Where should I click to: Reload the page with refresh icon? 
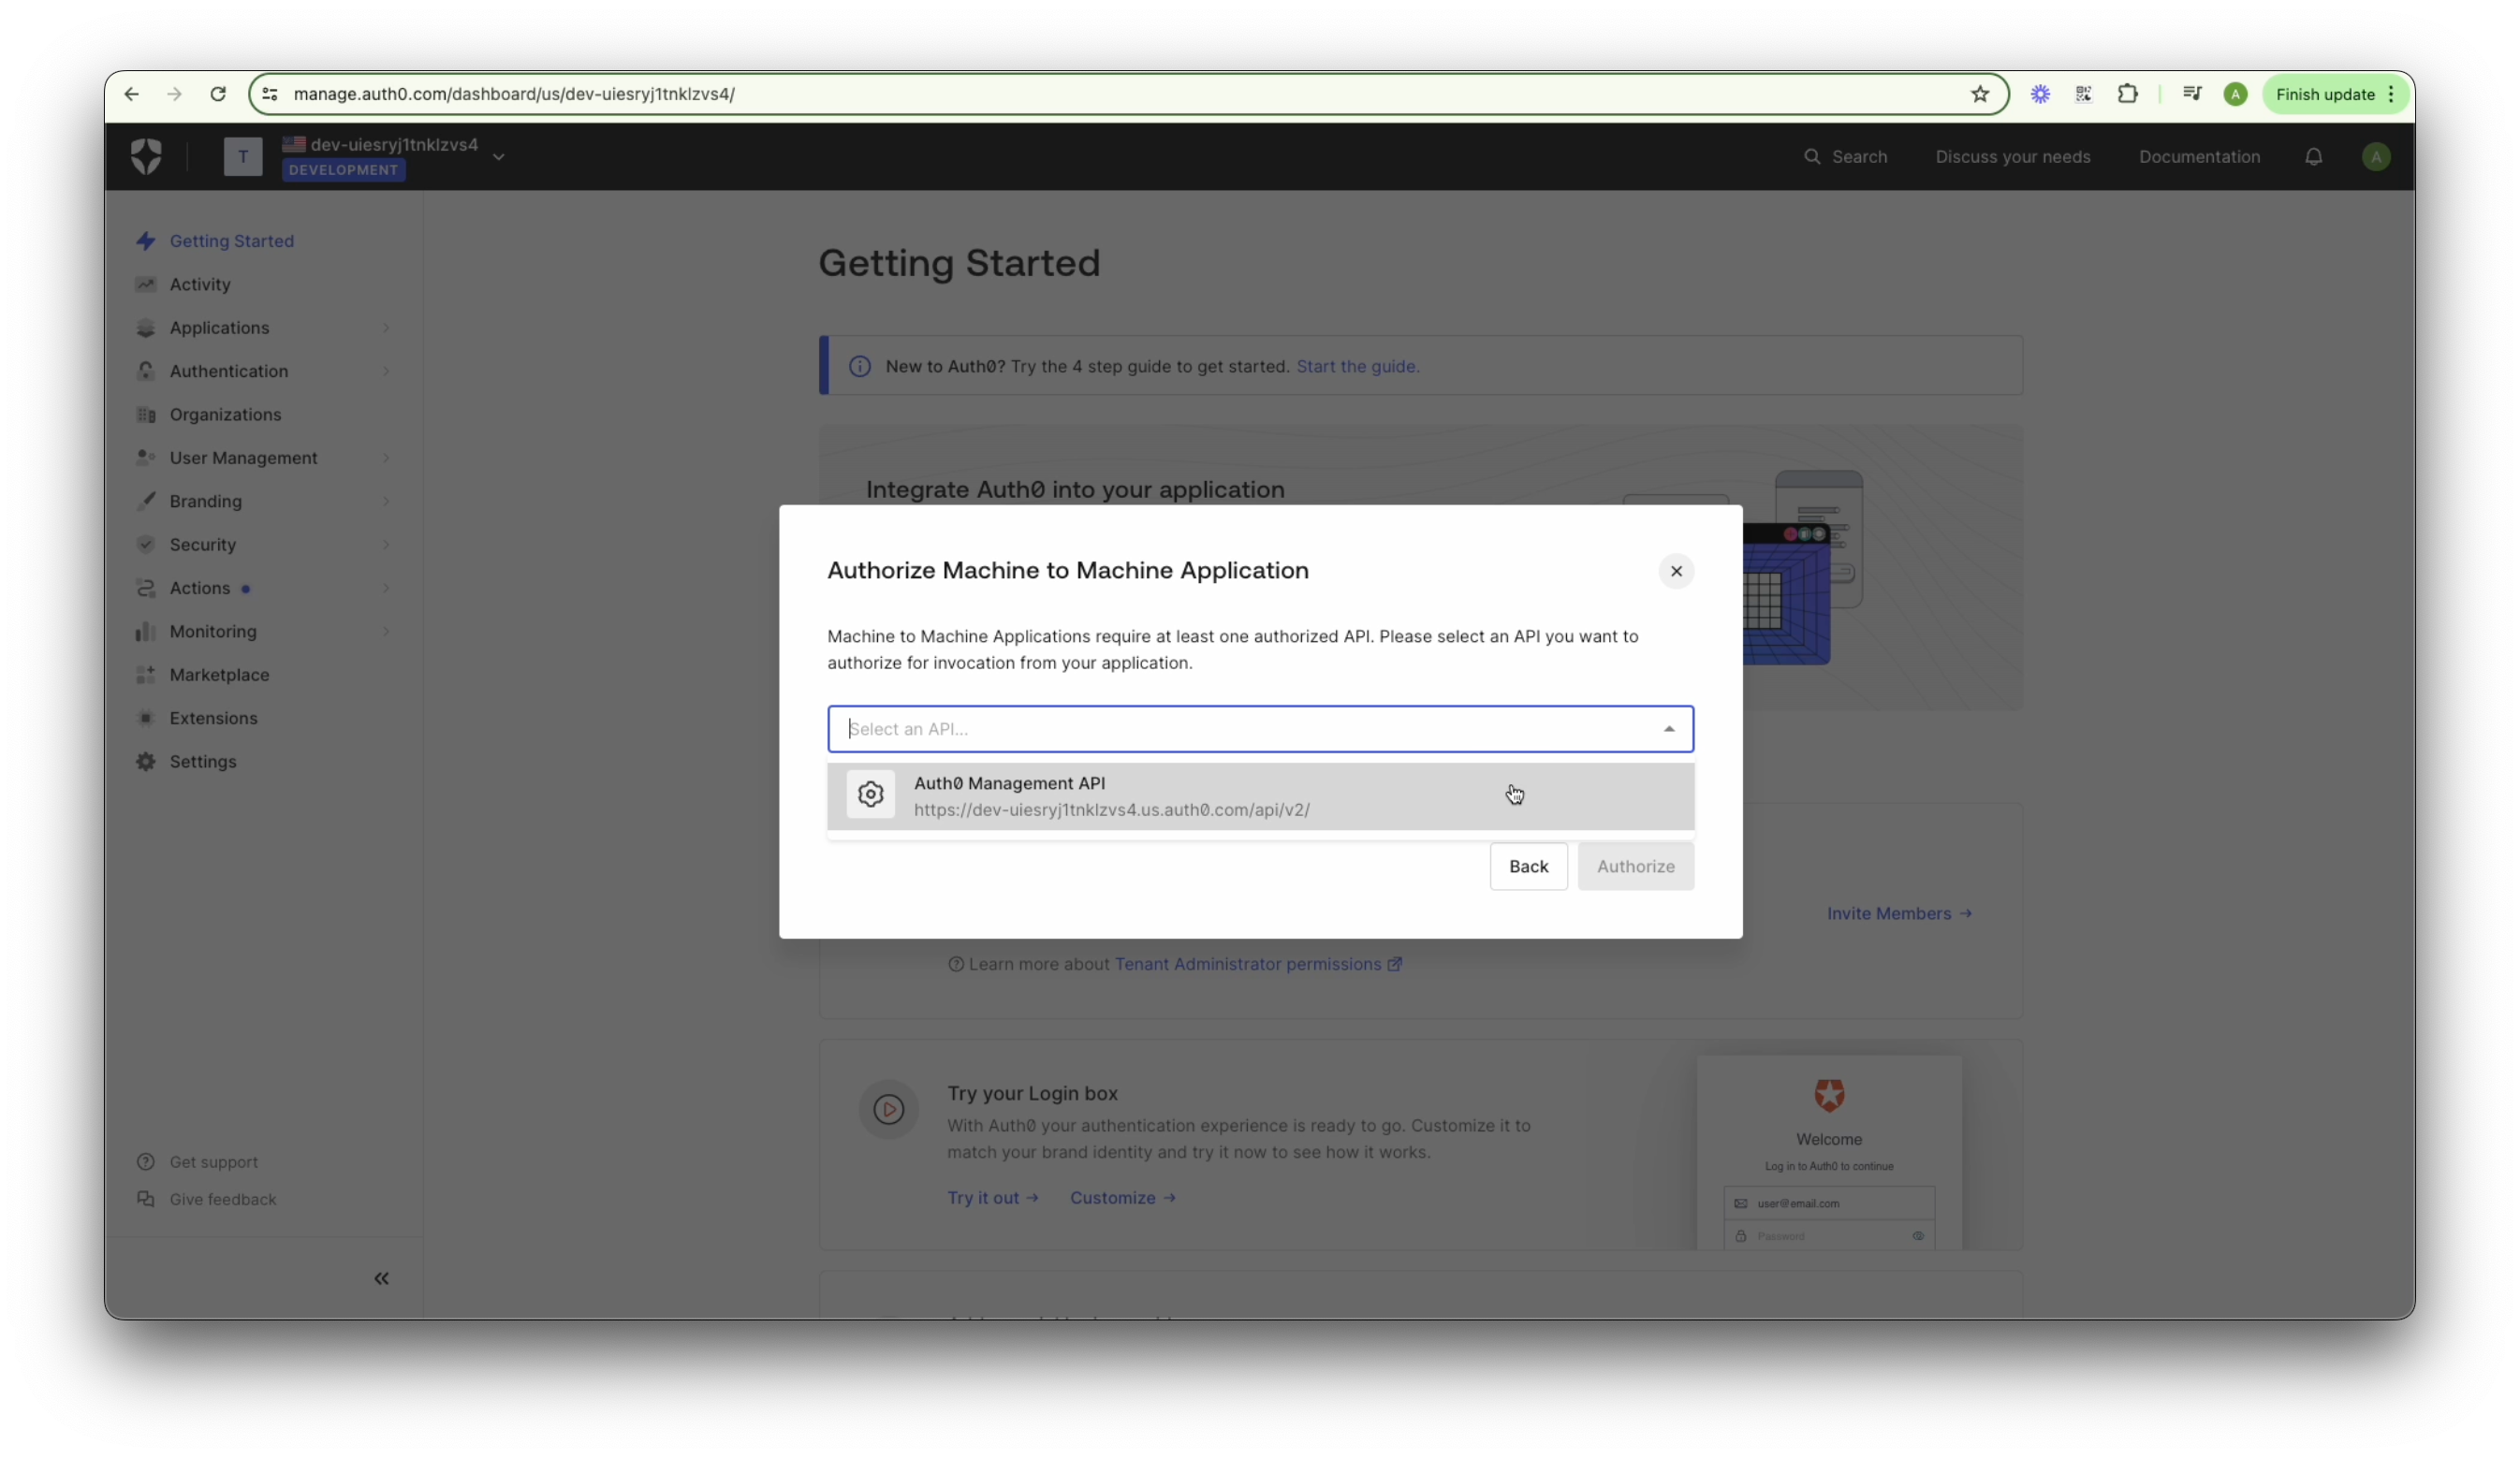218,94
